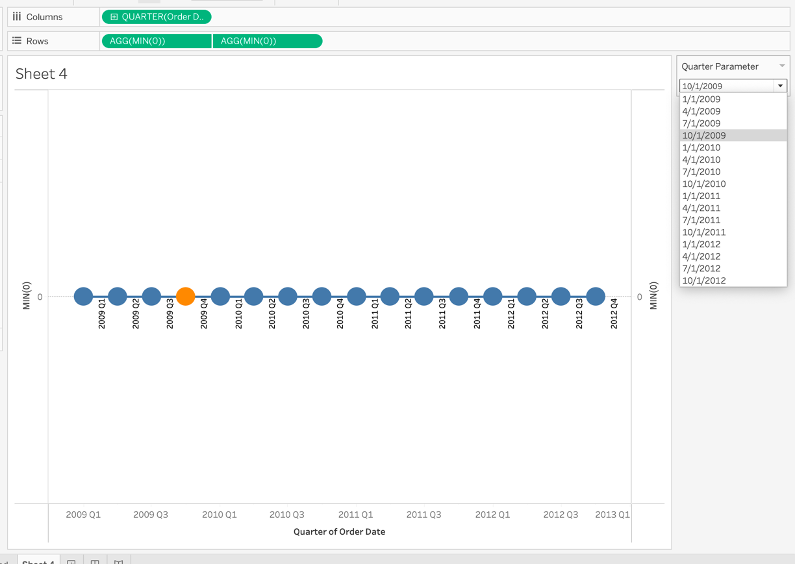Click the rotated 2012 Q2 mark label
796x564 pixels.
545,313
